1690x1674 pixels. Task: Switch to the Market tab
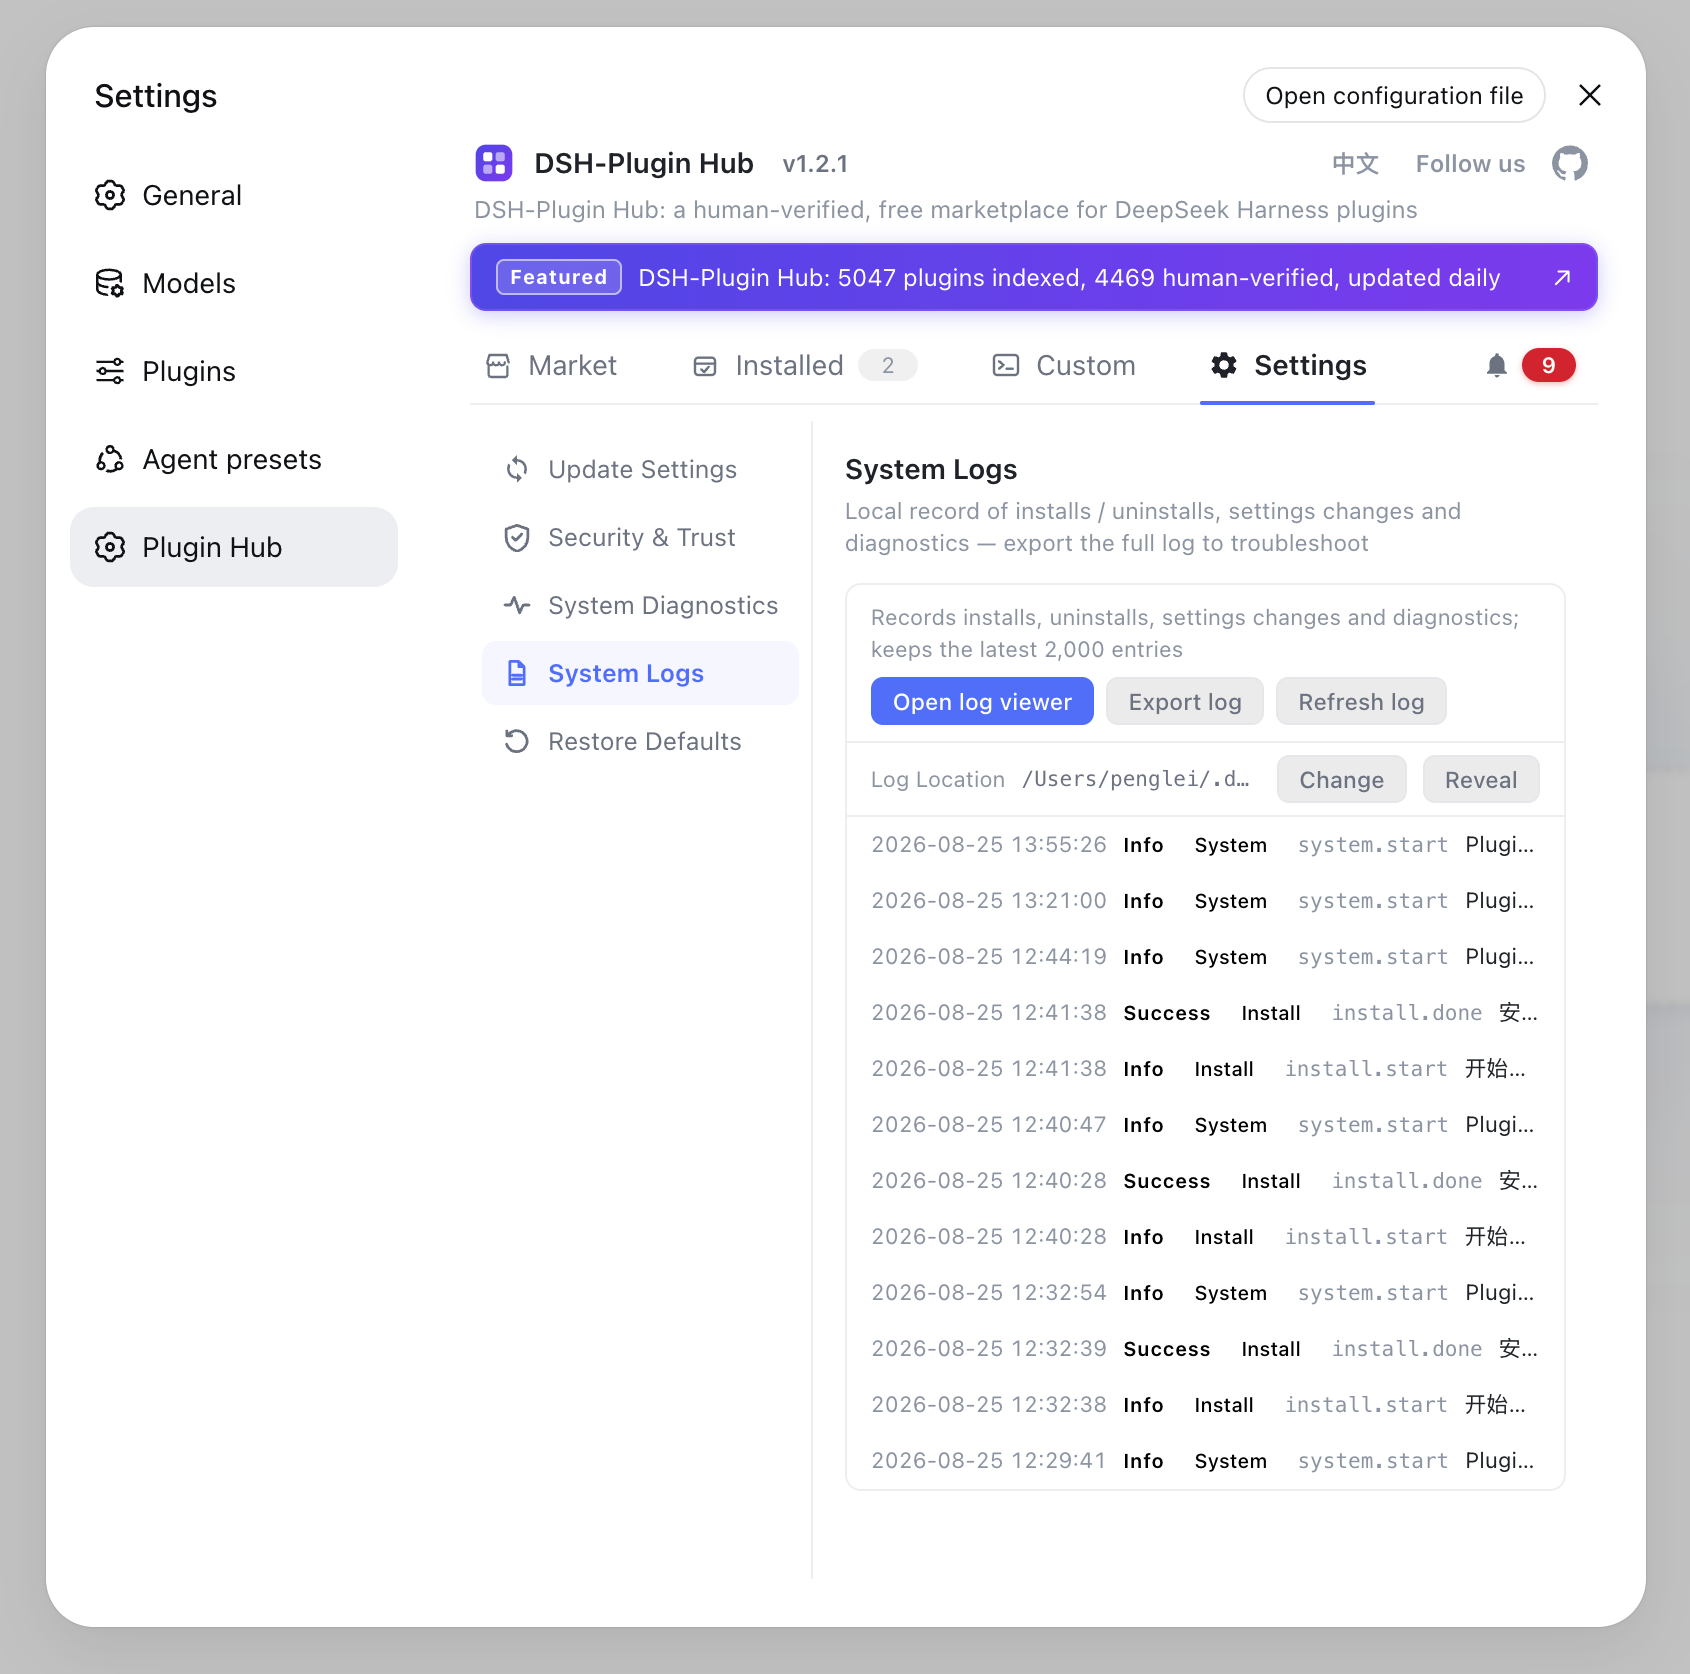click(551, 366)
